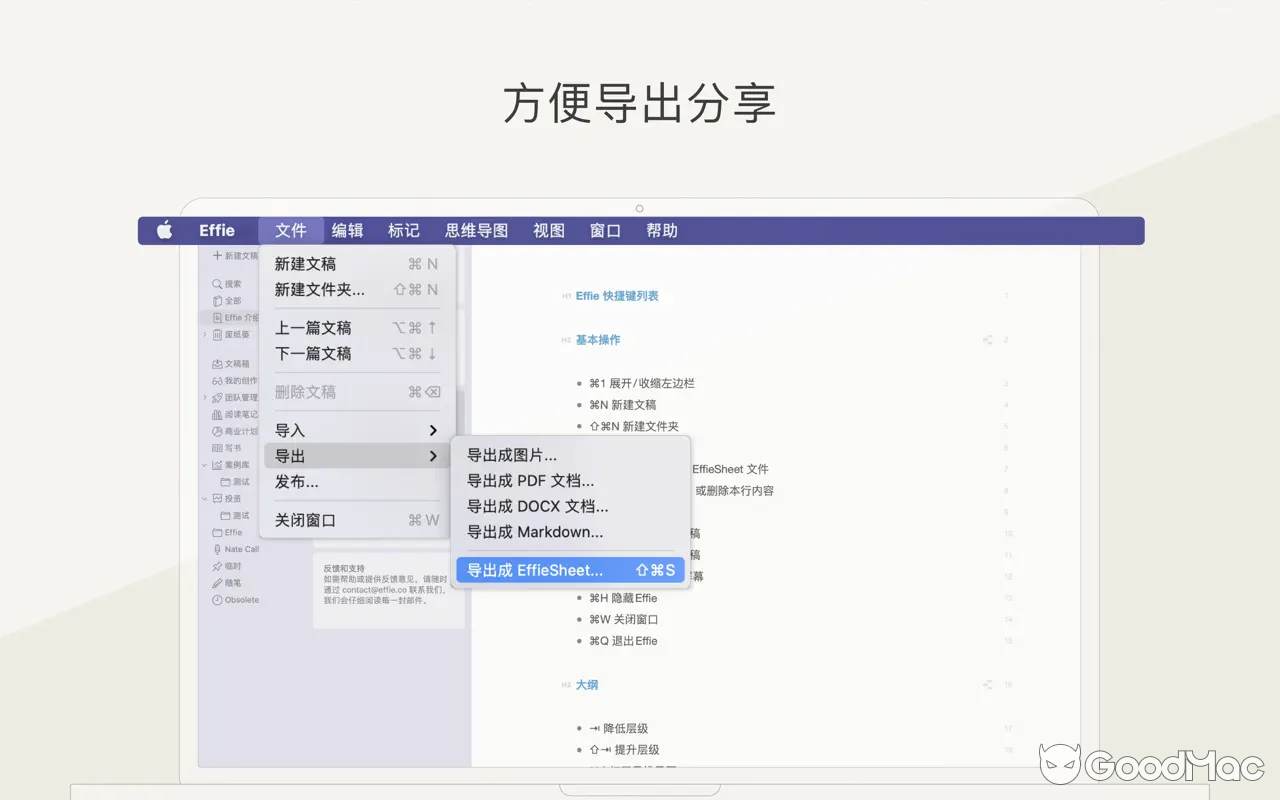Select the 随笔 pencil icon
The image size is (1280, 800).
click(x=216, y=582)
